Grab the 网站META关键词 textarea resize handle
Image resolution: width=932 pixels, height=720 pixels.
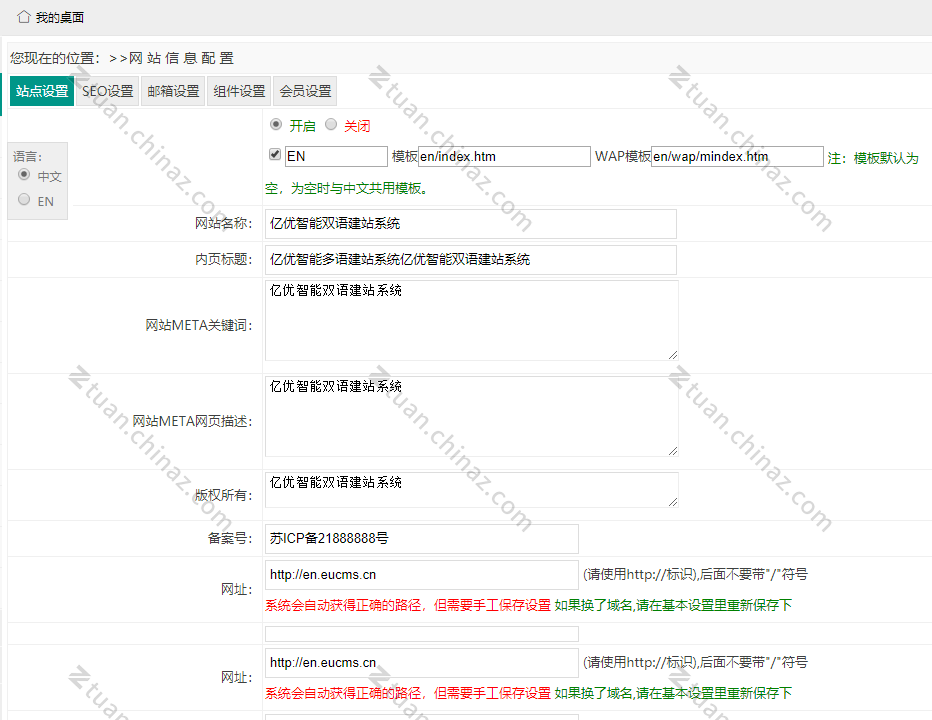(x=672, y=355)
